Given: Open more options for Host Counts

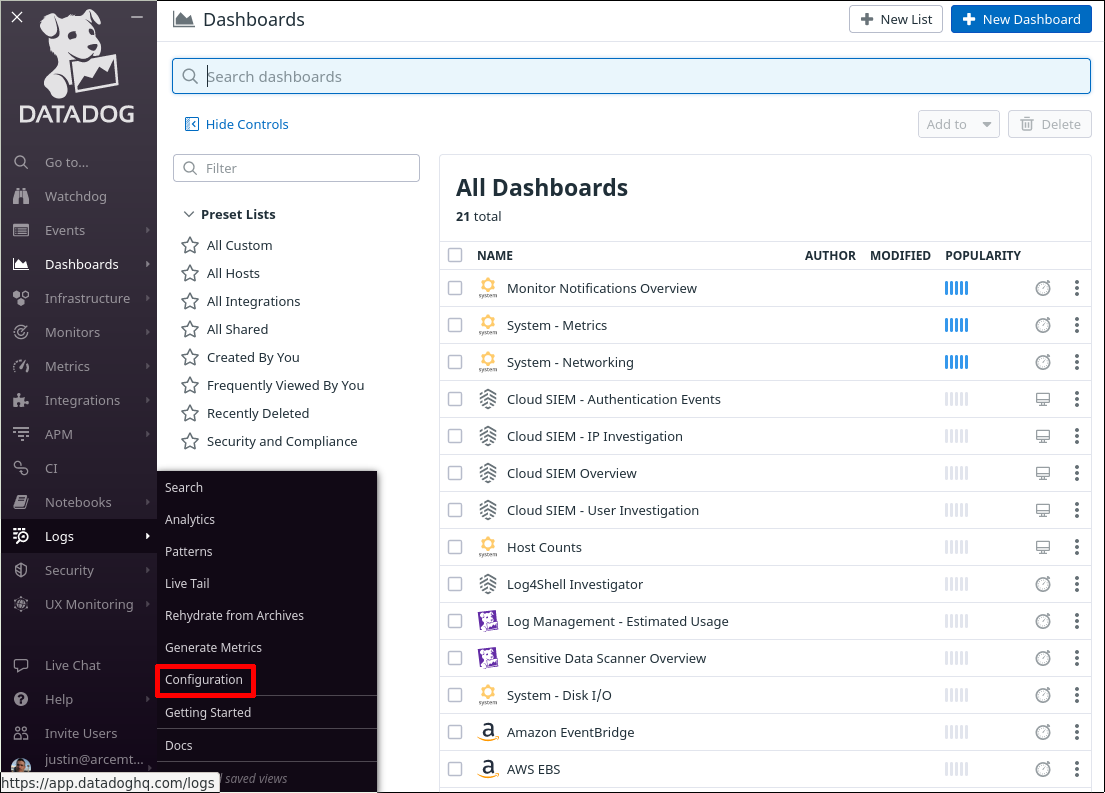Looking at the screenshot, I should [1077, 547].
